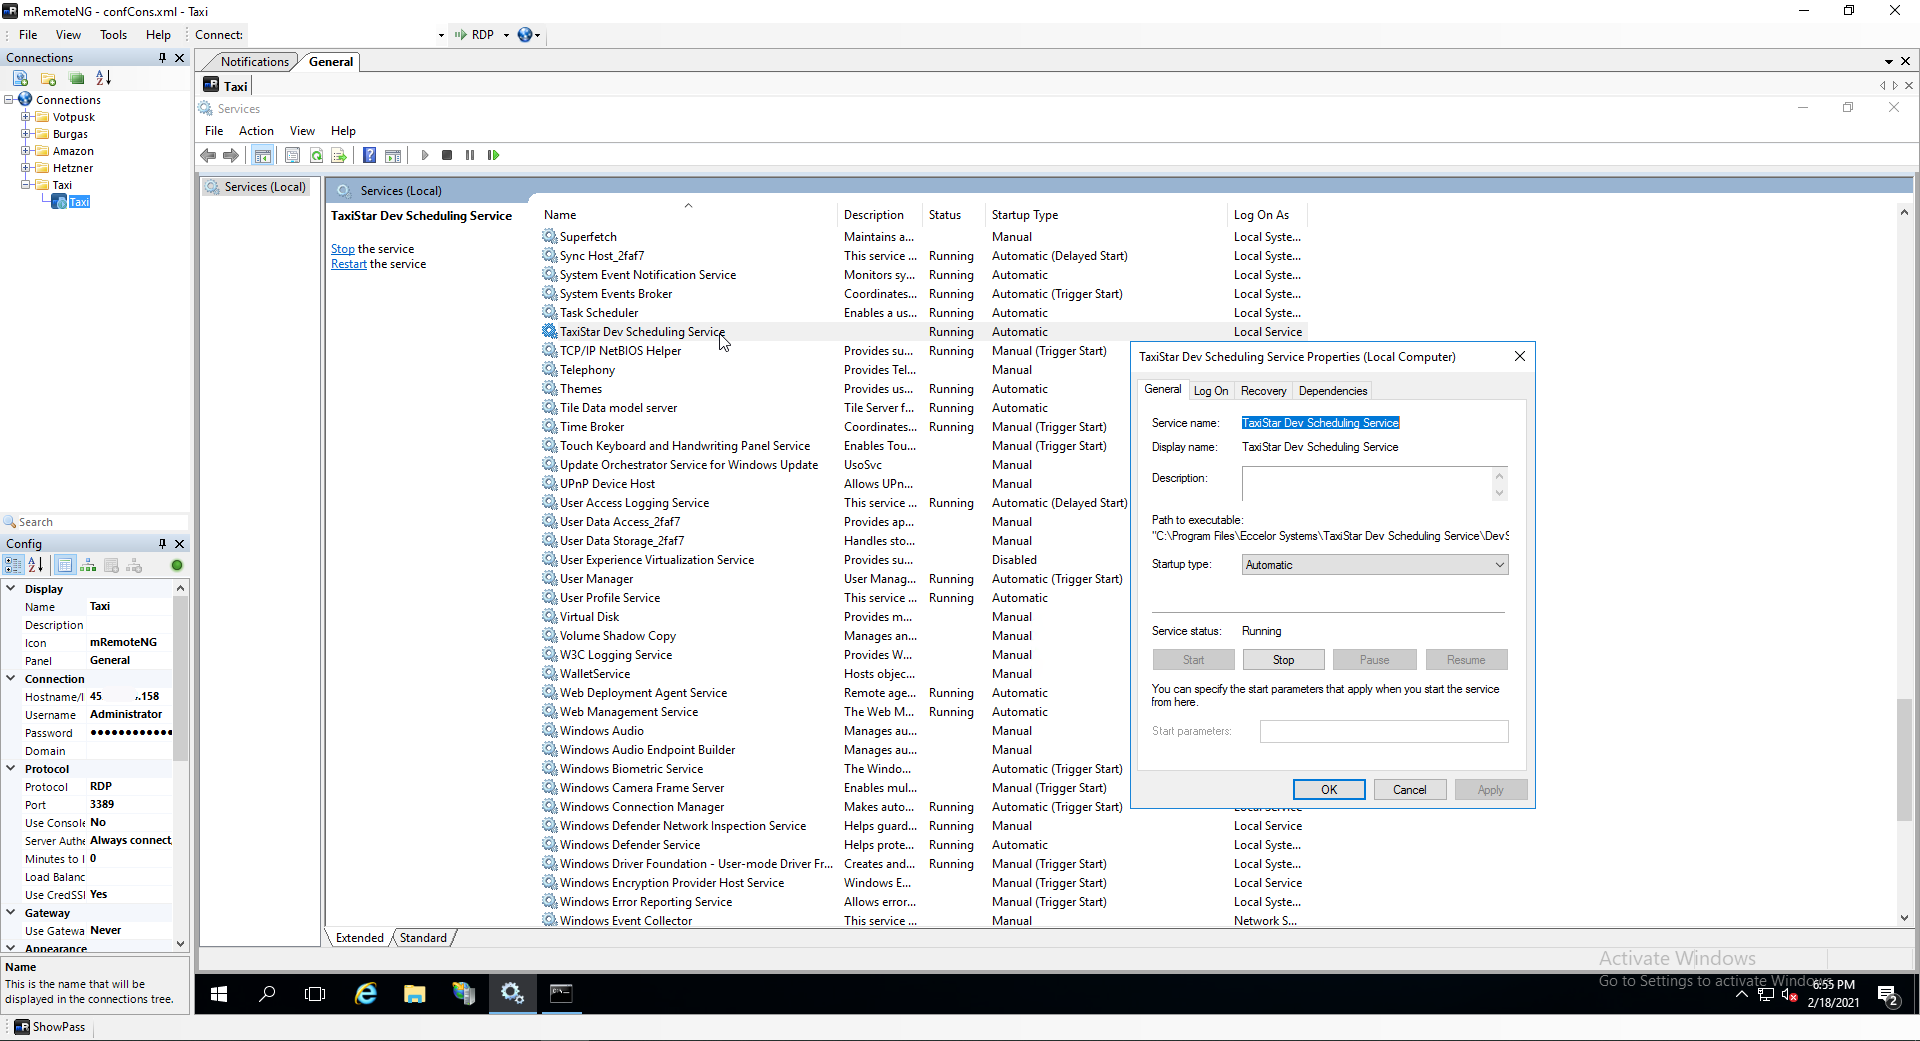Viewport: 1920px width, 1041px height.
Task: Toggle Show/Hide Console Tree icon in Services toolbar
Action: tap(263, 155)
